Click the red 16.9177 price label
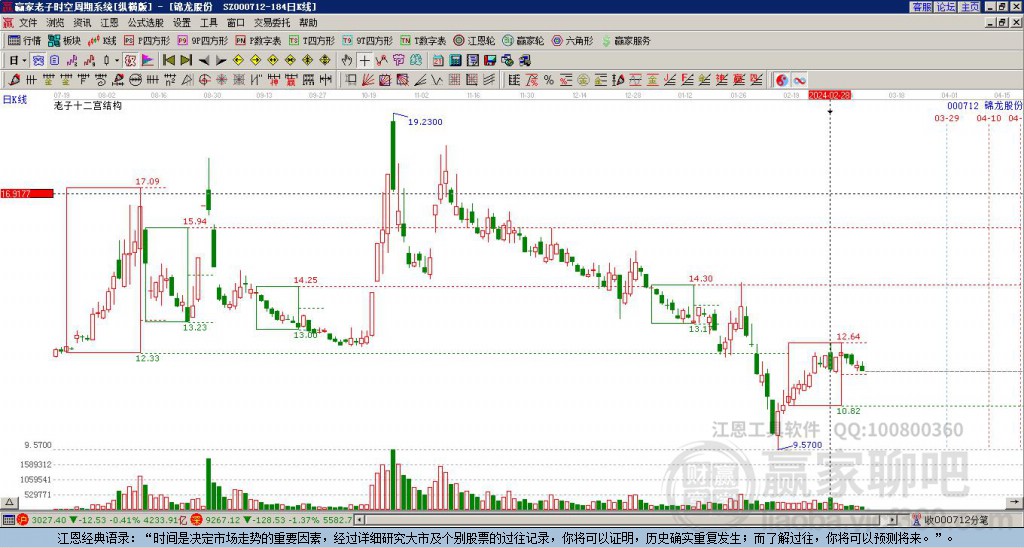 tap(27, 193)
